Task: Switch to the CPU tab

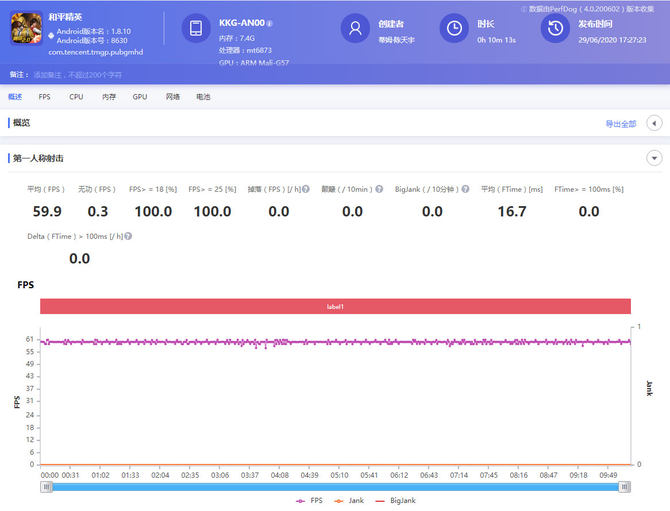Action: [76, 97]
